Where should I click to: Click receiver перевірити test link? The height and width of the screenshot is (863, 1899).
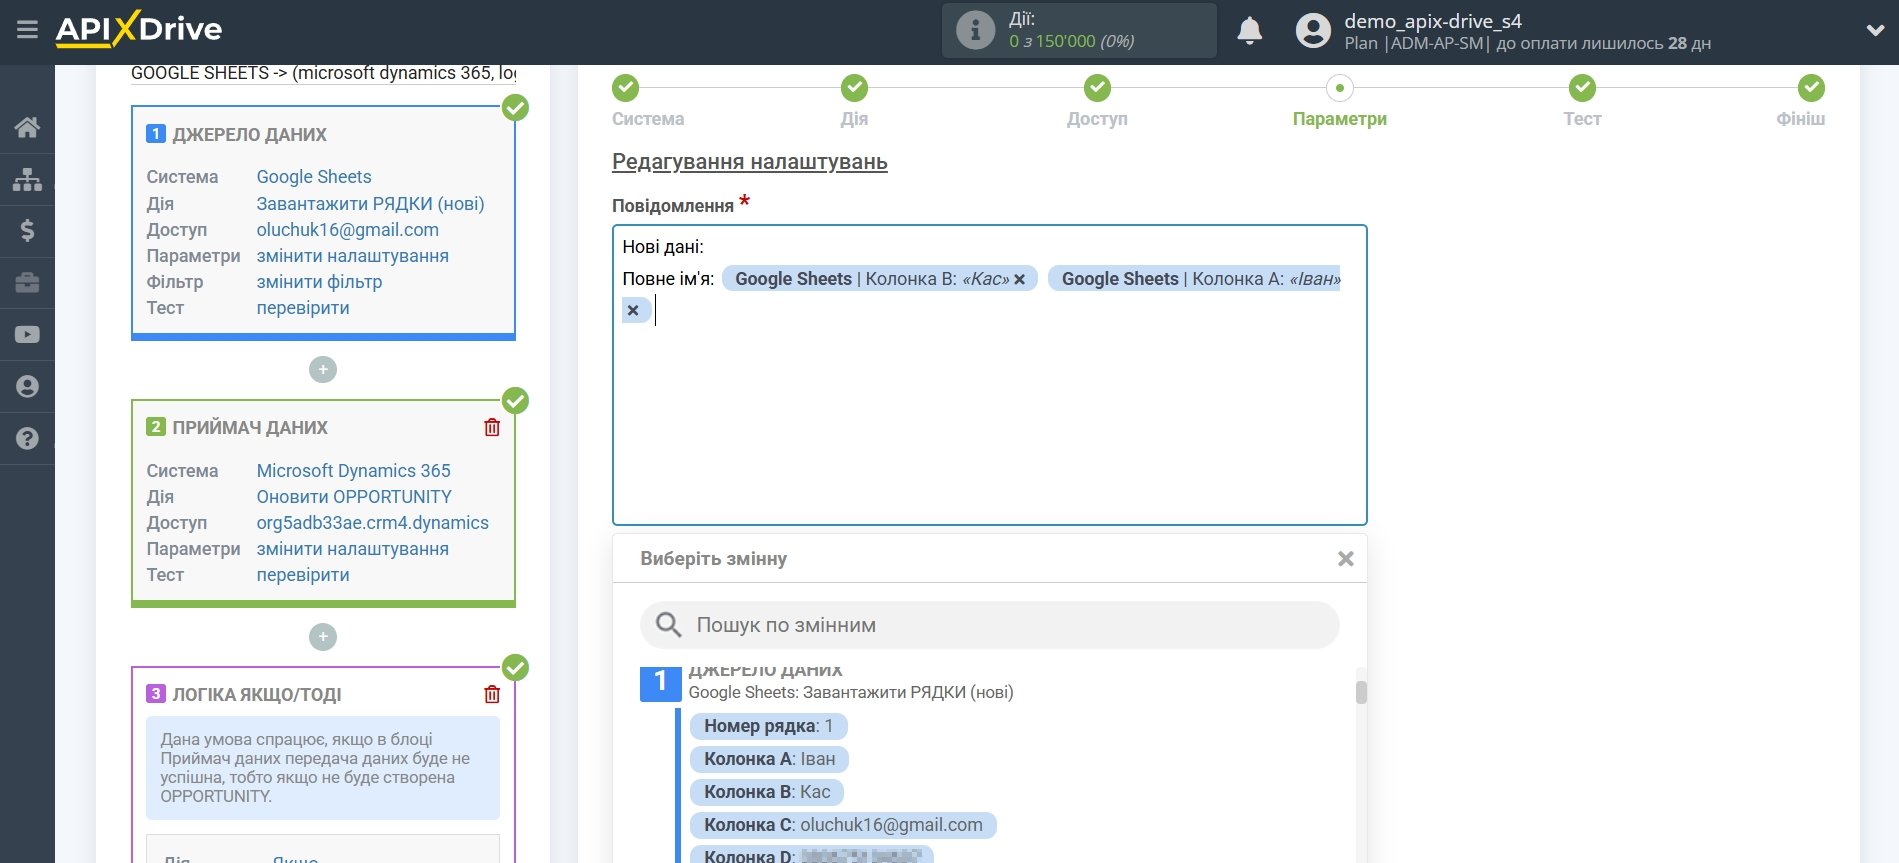[x=303, y=574]
